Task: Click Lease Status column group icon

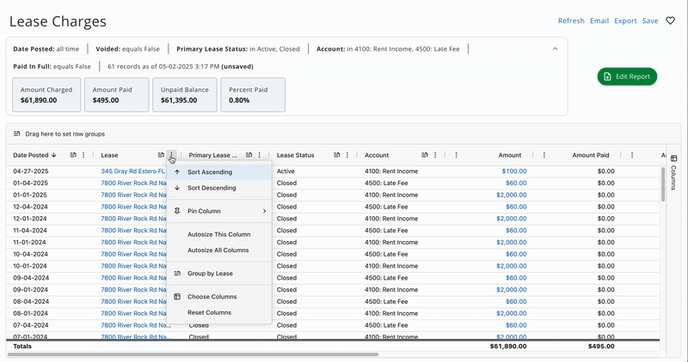Action: pyautogui.click(x=337, y=155)
